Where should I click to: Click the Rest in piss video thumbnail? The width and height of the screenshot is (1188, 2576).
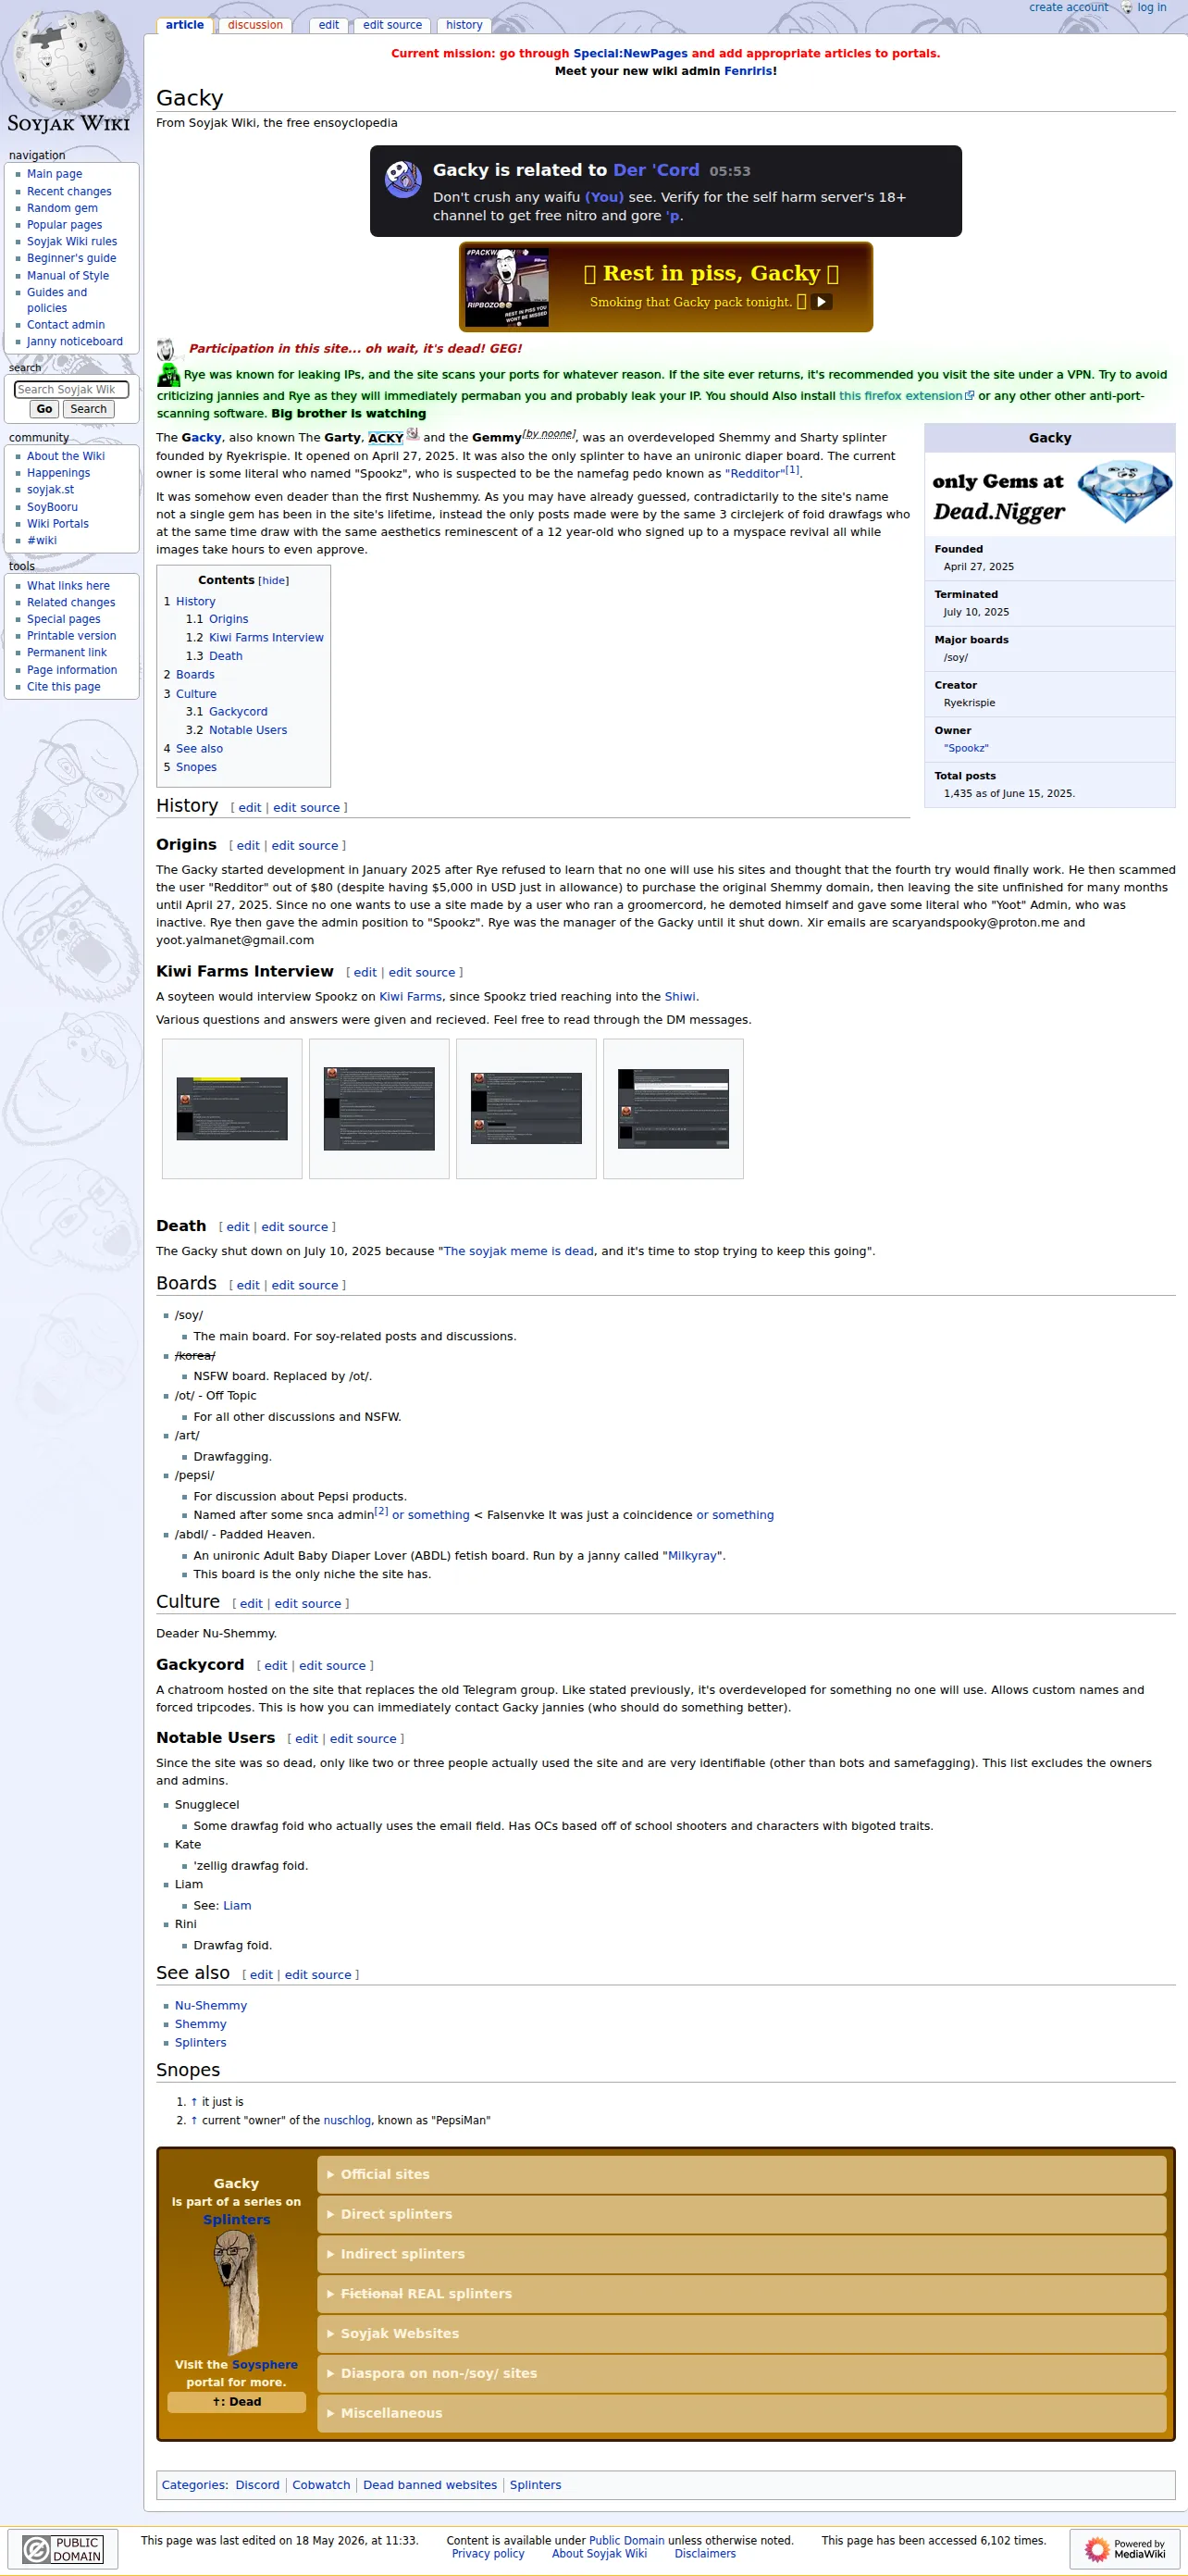tap(507, 287)
